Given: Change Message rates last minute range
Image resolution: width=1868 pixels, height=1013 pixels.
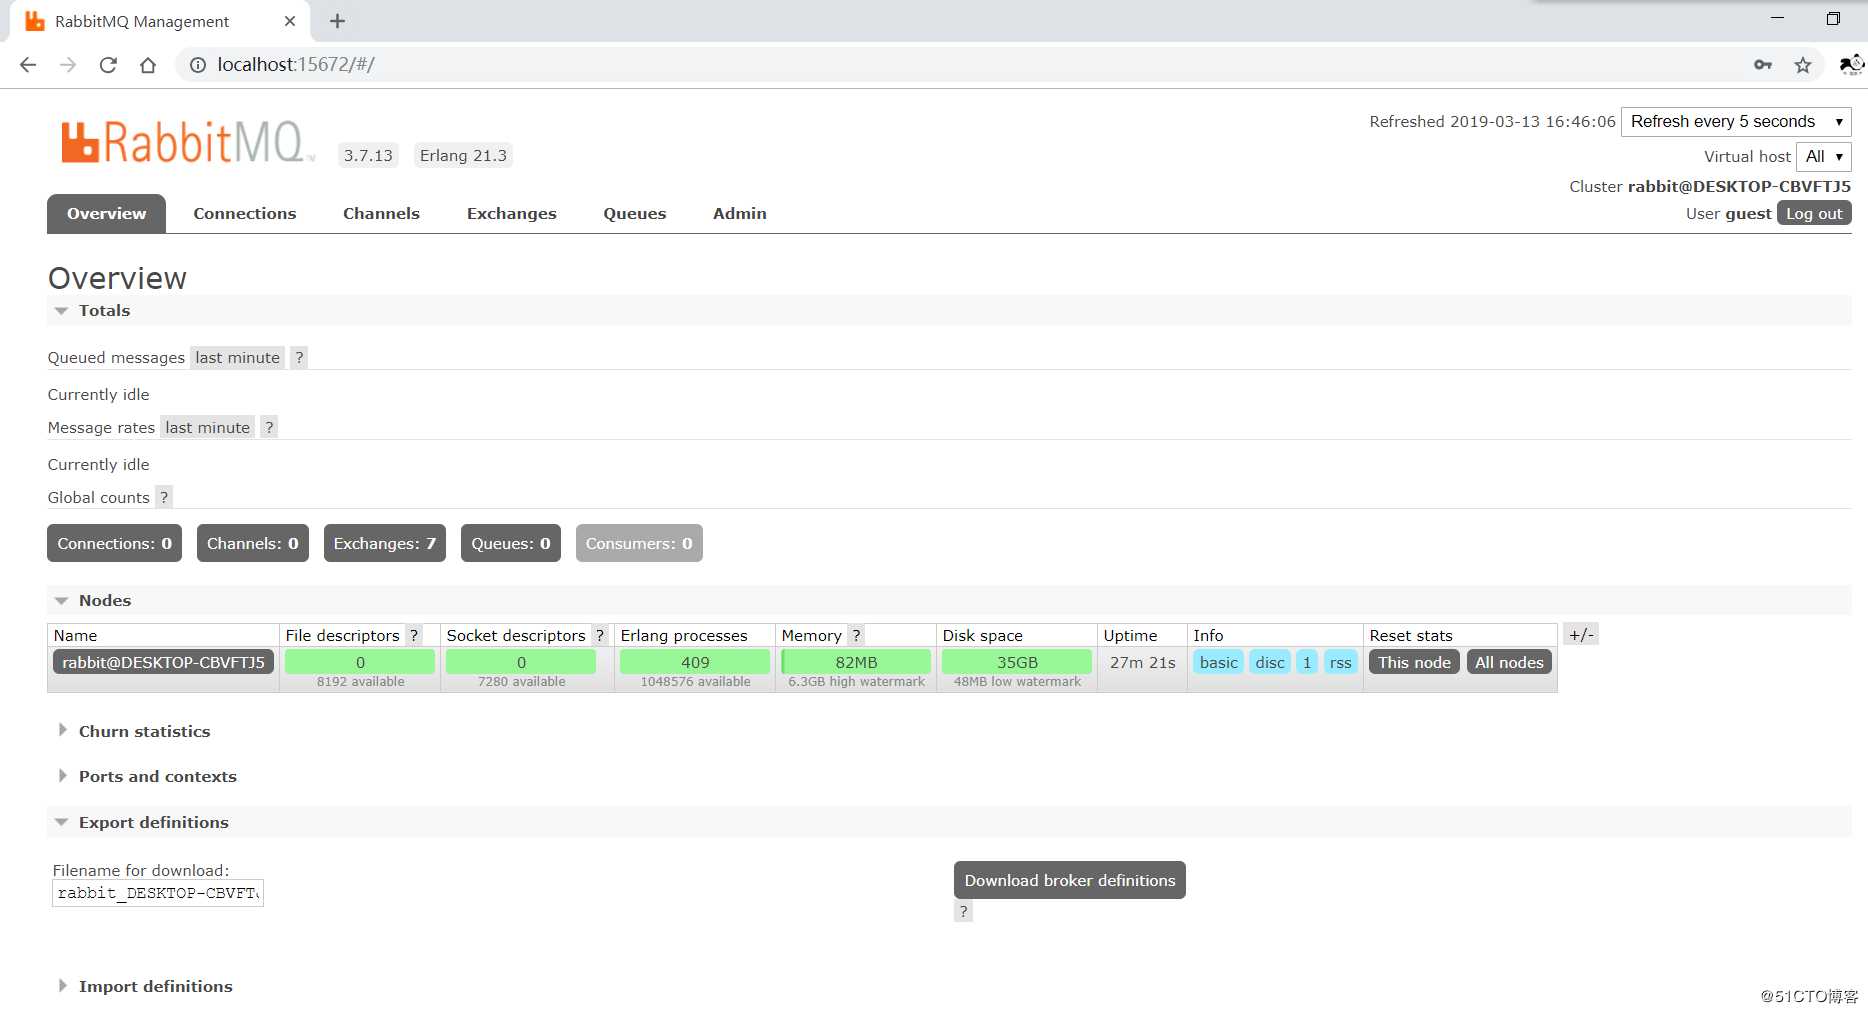Looking at the screenshot, I should [x=207, y=428].
